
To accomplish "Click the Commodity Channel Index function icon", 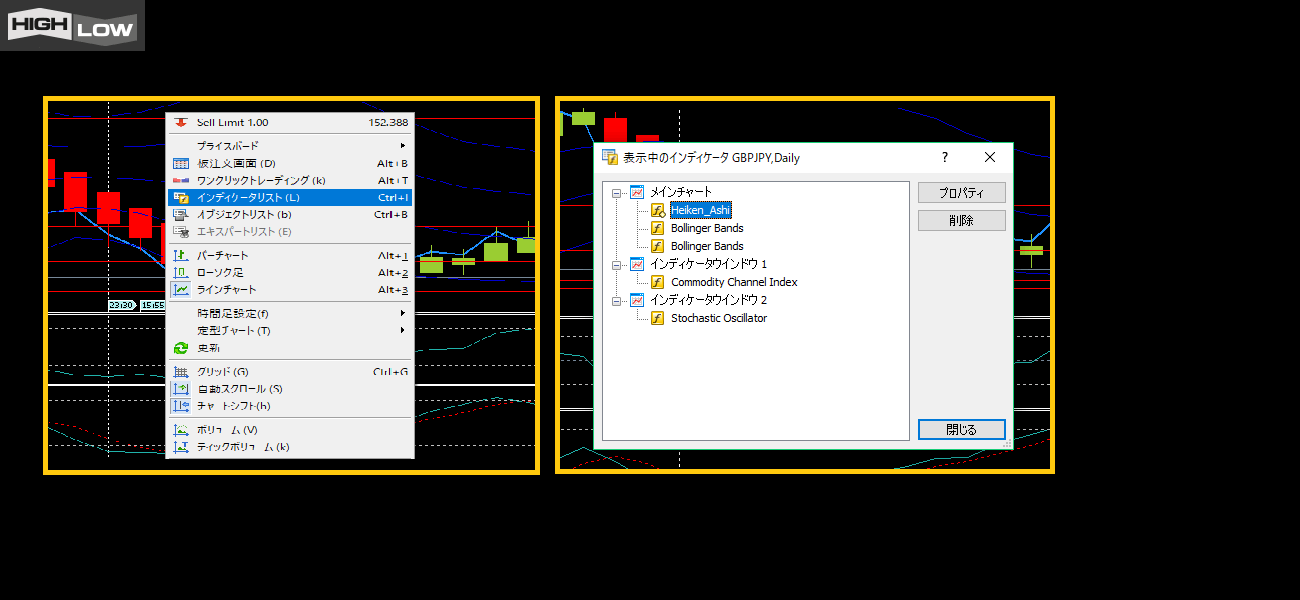I will click(x=657, y=282).
